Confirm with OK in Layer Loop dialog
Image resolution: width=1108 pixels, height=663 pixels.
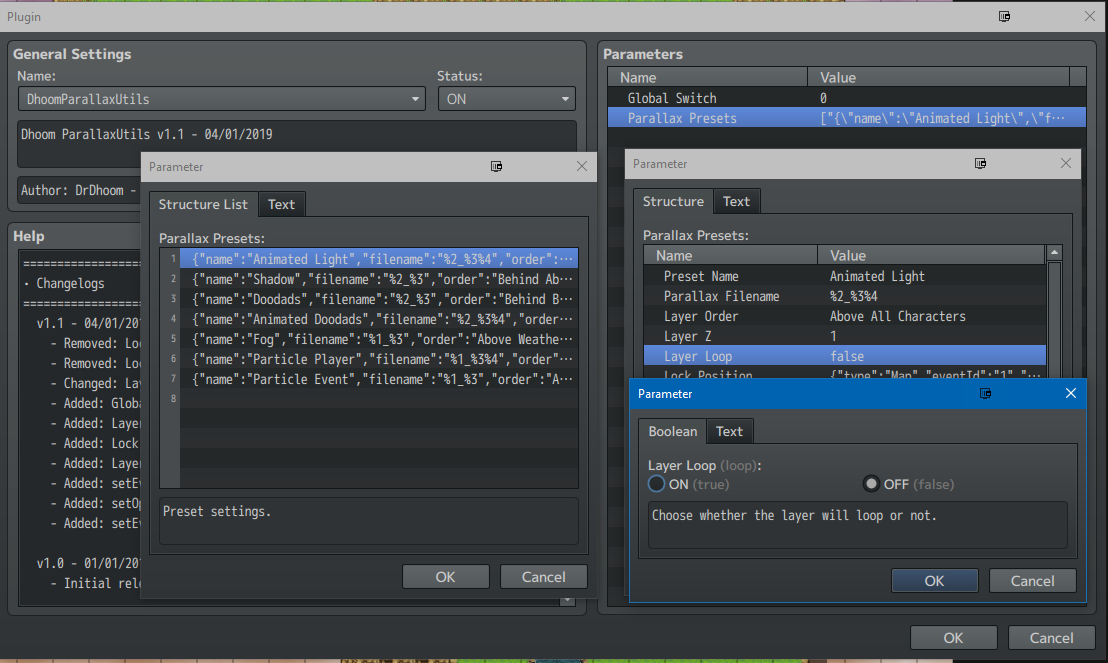coord(935,581)
